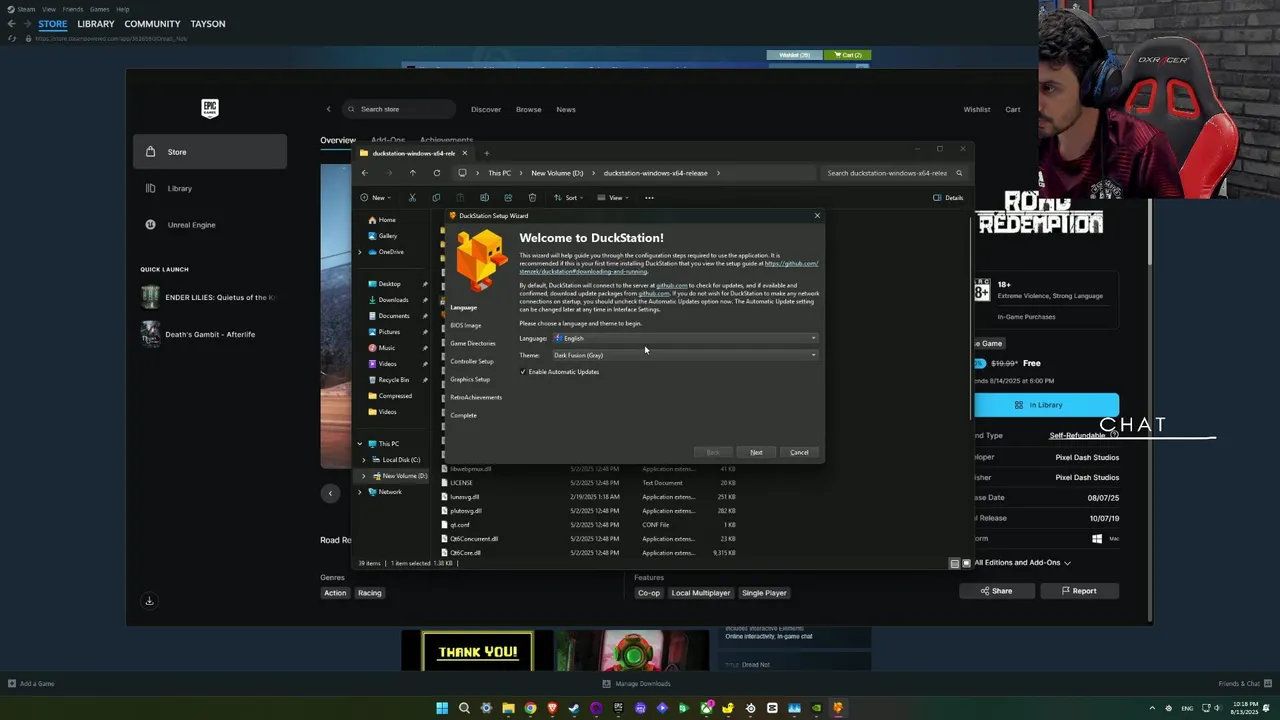Click the Delete trash icon in Explorer
This screenshot has height=720, width=1280.
532,197
